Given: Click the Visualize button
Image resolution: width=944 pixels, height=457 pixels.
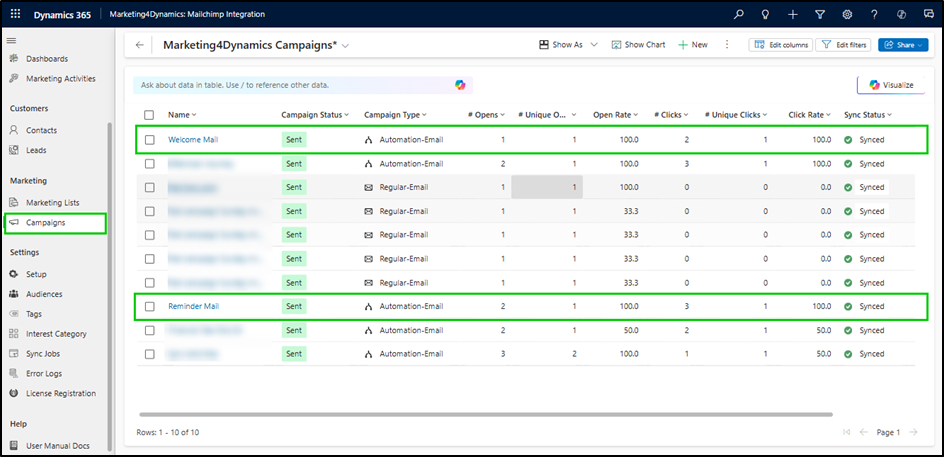Looking at the screenshot, I should coord(891,85).
